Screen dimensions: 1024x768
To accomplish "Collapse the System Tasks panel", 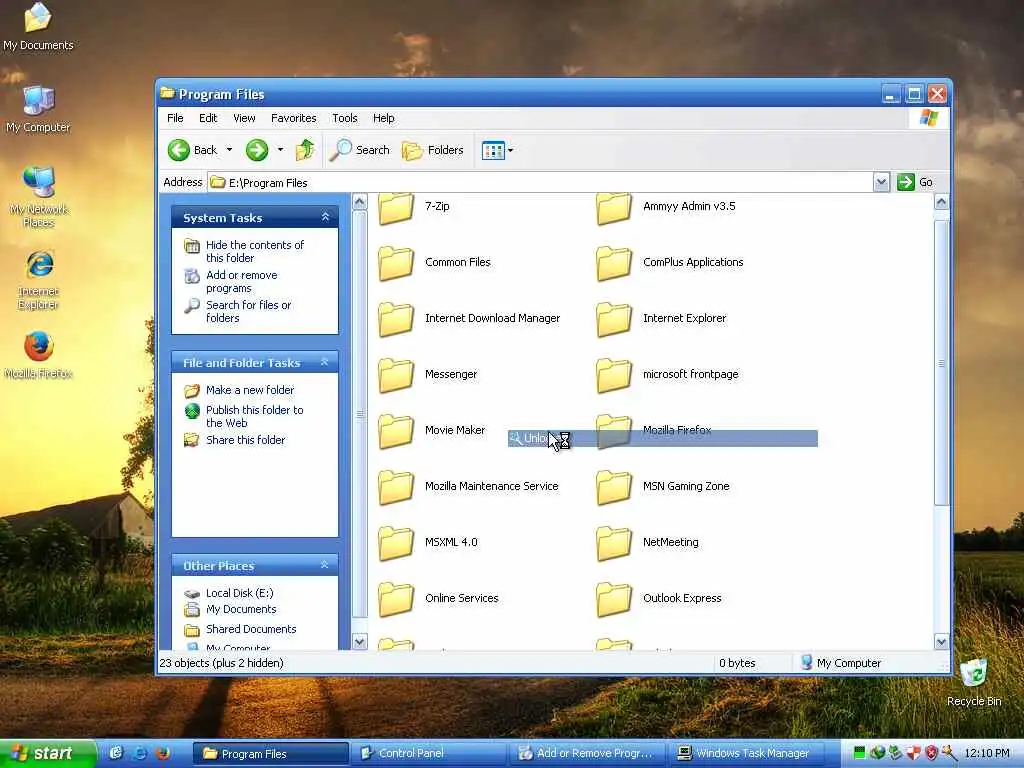I will coord(325,217).
